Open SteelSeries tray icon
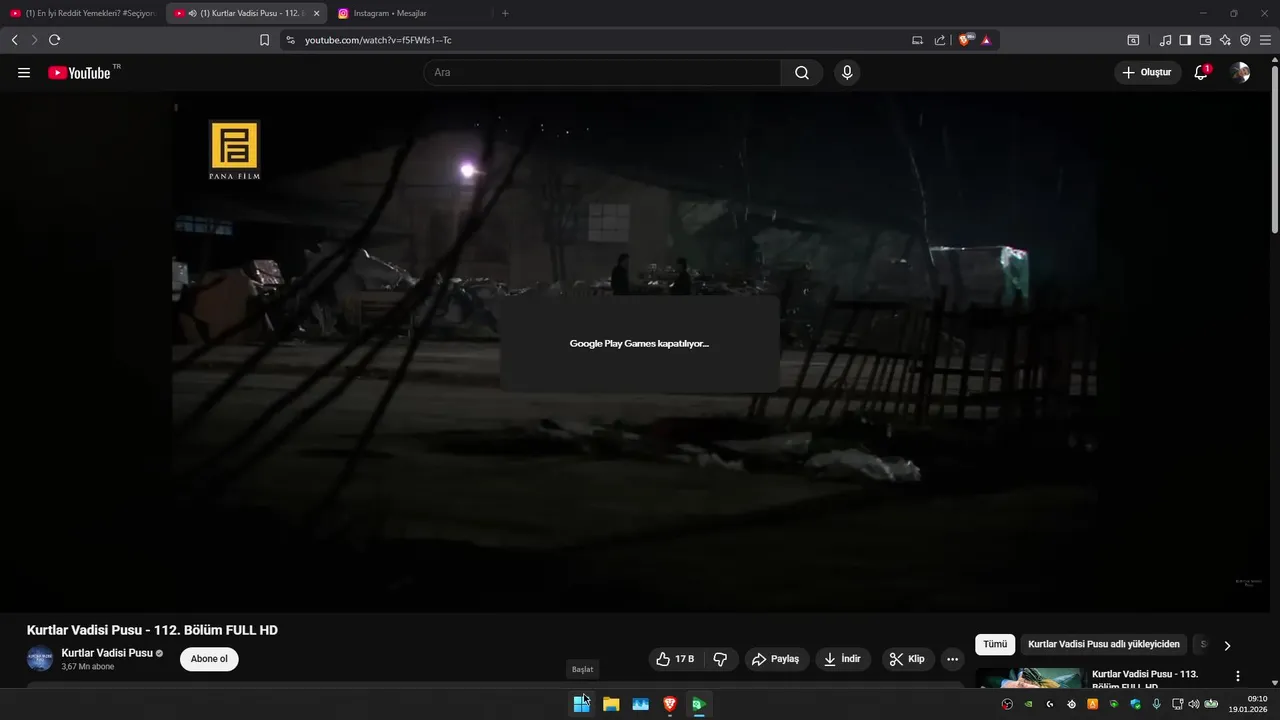Image resolution: width=1280 pixels, height=720 pixels. pyautogui.click(x=1072, y=704)
